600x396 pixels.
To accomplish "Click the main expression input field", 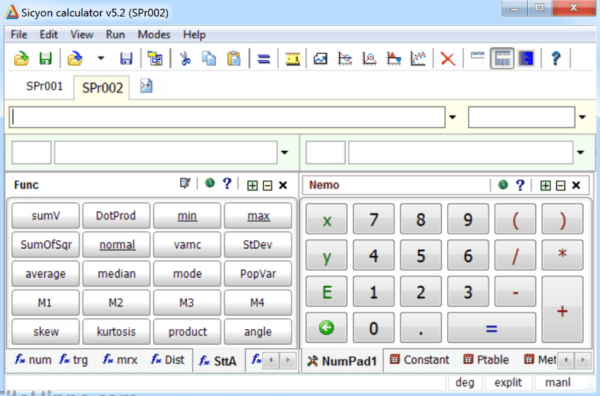I will click(x=227, y=117).
